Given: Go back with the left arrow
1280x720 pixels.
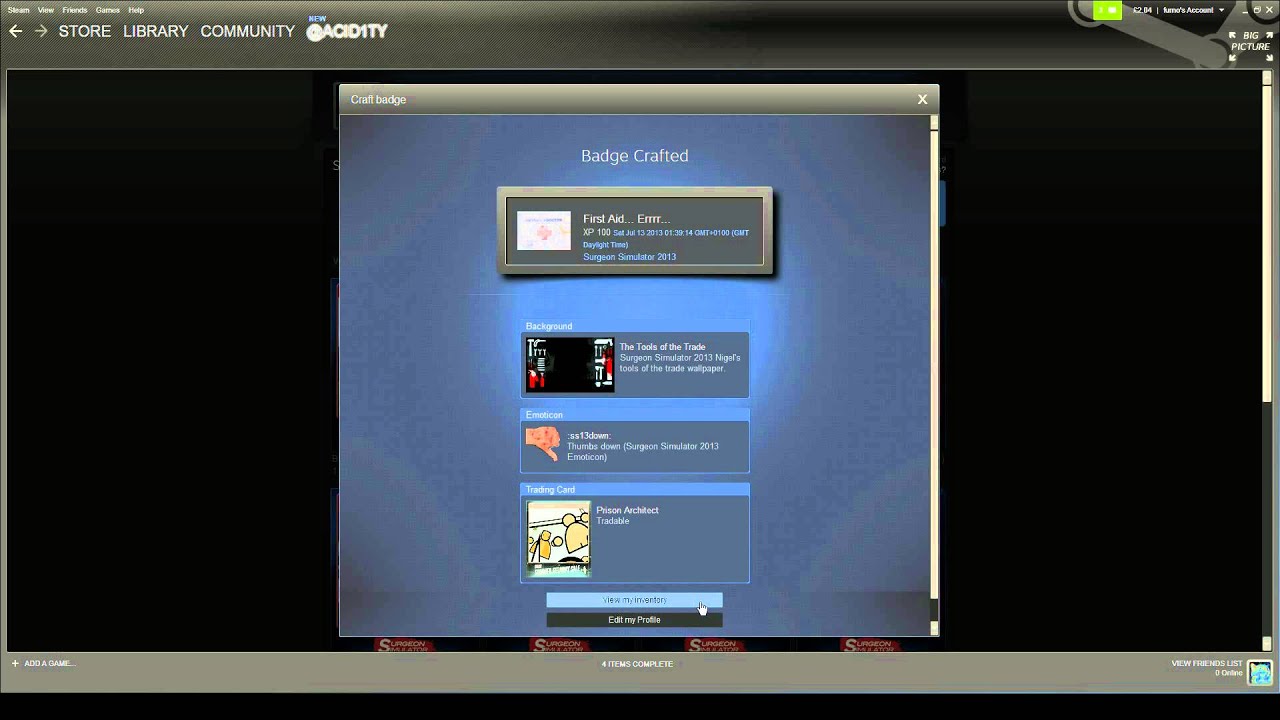Looking at the screenshot, I should [15, 31].
